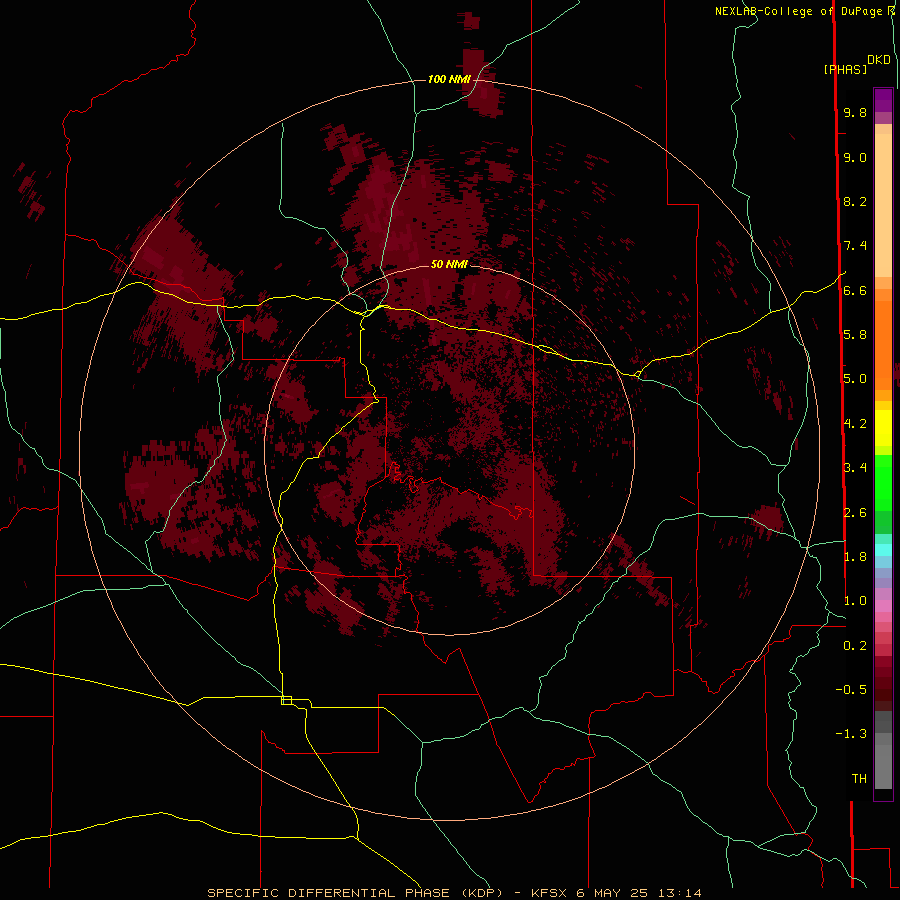Pick the 2.6 scale label
The width and height of the screenshot is (900, 900).
[855, 513]
